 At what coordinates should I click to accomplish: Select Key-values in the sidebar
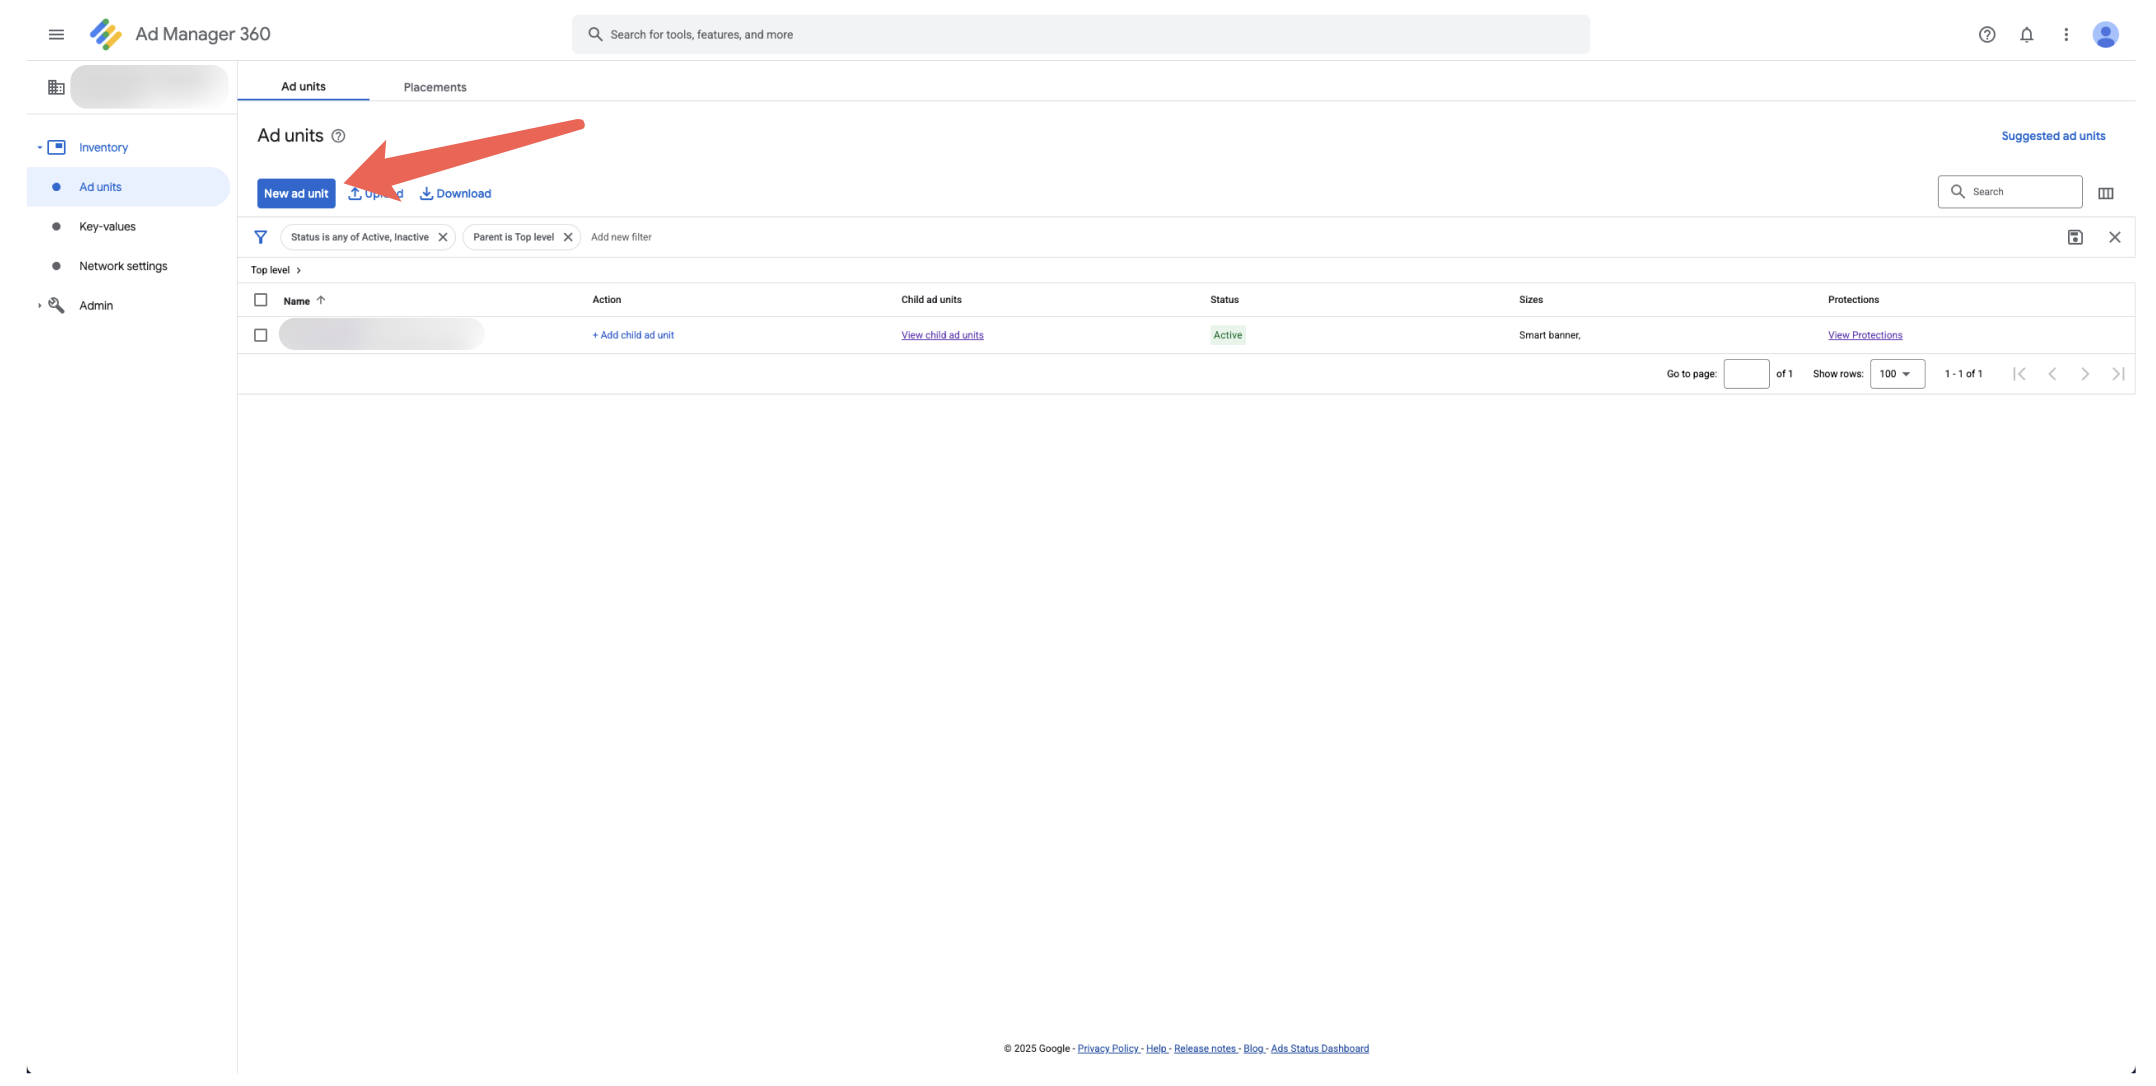coord(107,226)
